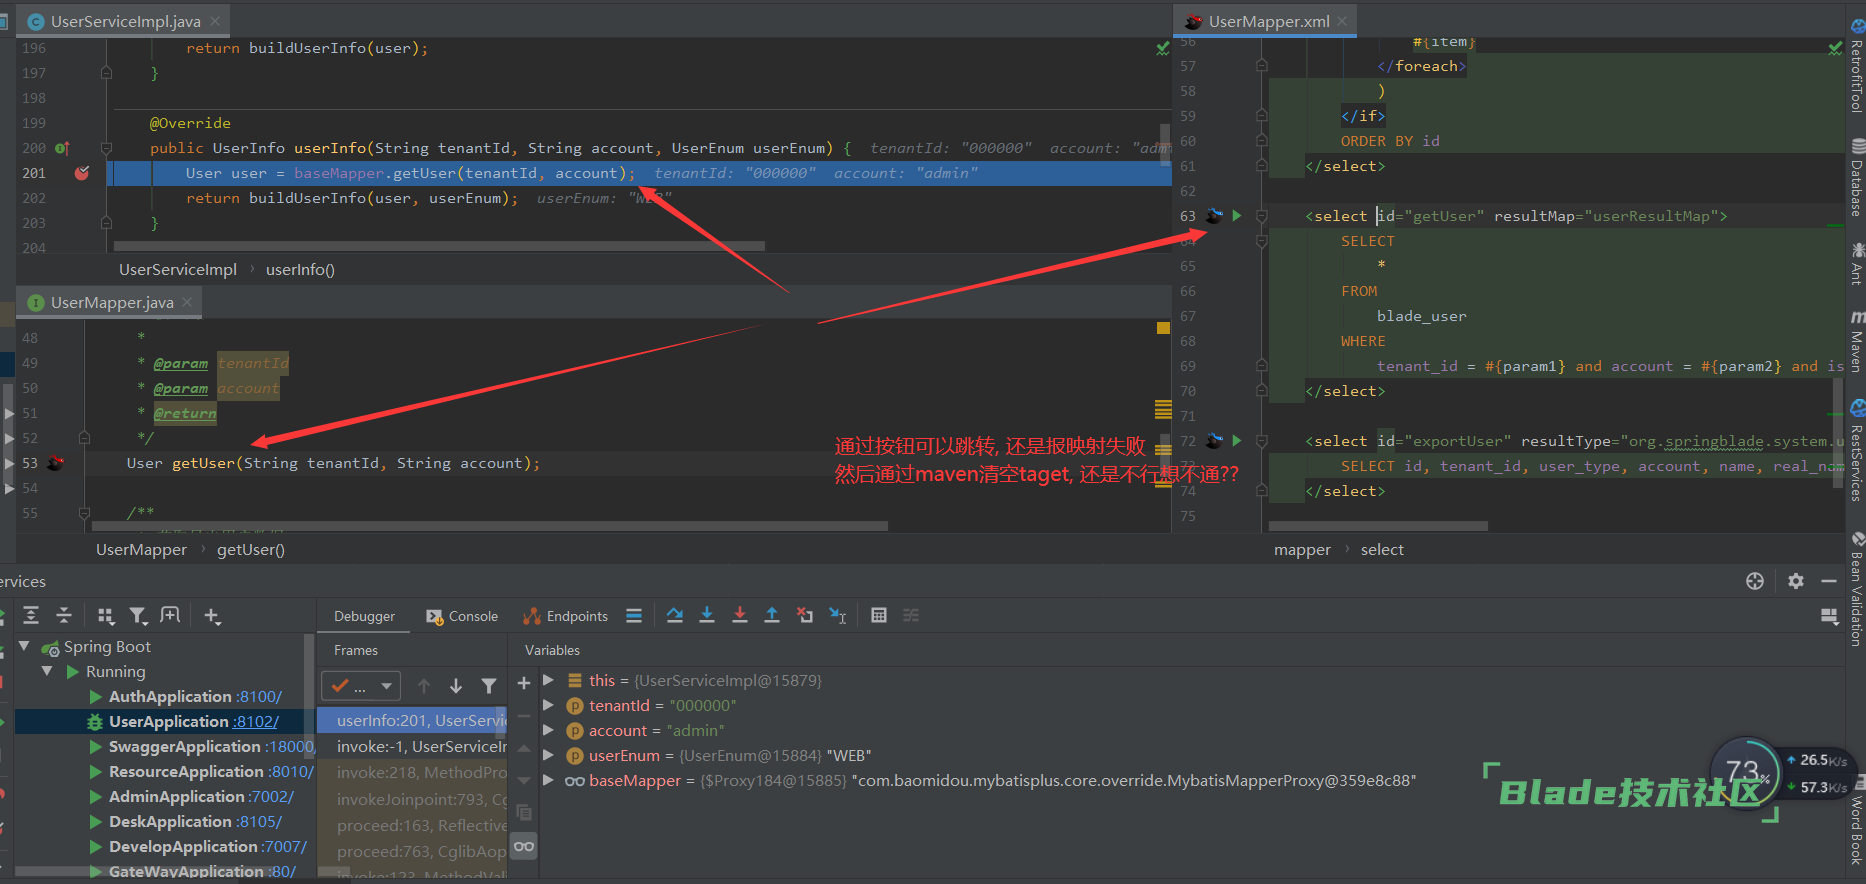This screenshot has width=1866, height=884.
Task: Click the red Force Step Into icon
Action: tap(740, 615)
